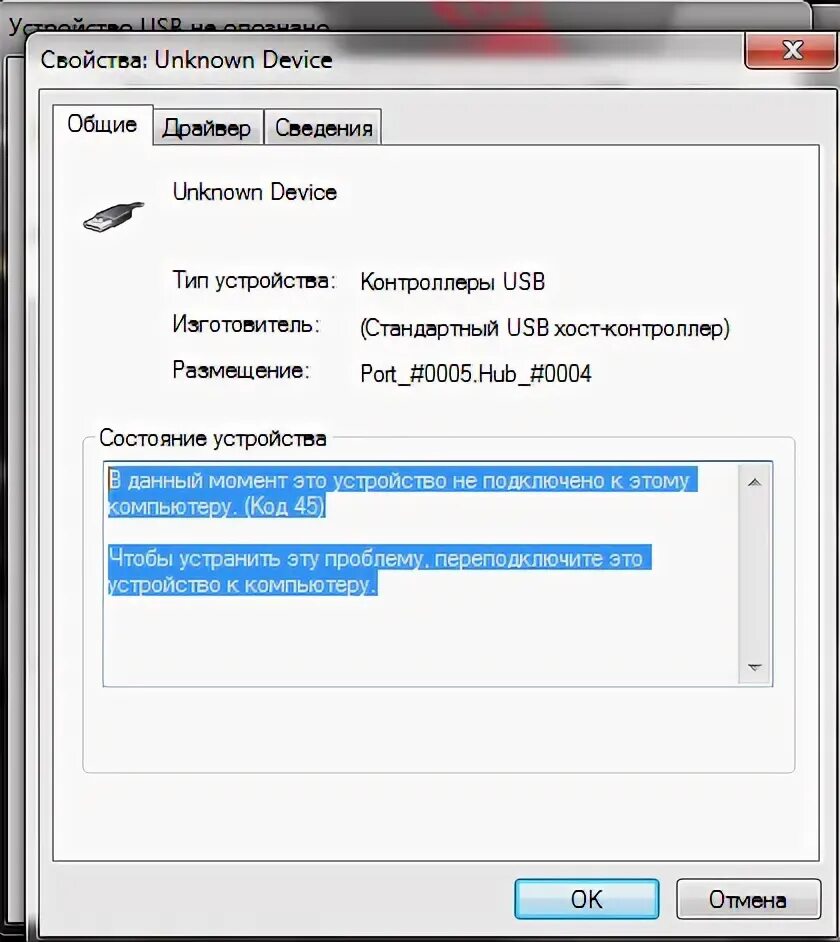Click the device status scrollbar track

(x=755, y=574)
